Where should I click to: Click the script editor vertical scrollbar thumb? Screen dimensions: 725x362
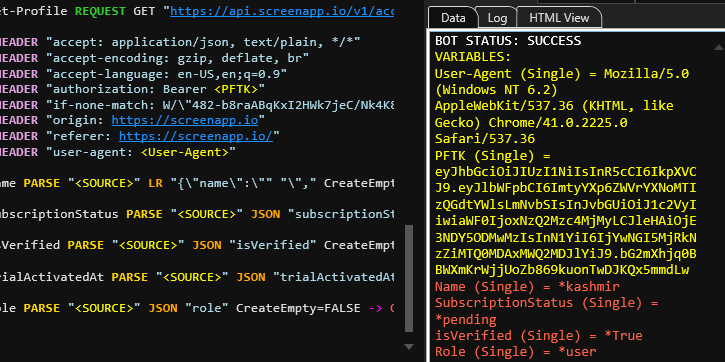[x=409, y=279]
